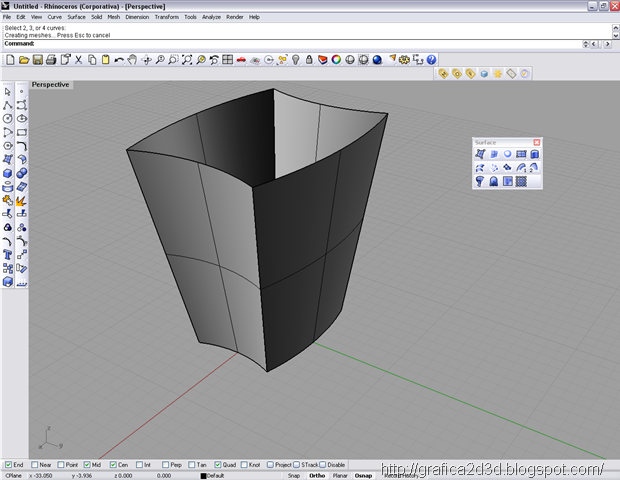
Task: Open a file with the folder icon
Action: pos(24,60)
